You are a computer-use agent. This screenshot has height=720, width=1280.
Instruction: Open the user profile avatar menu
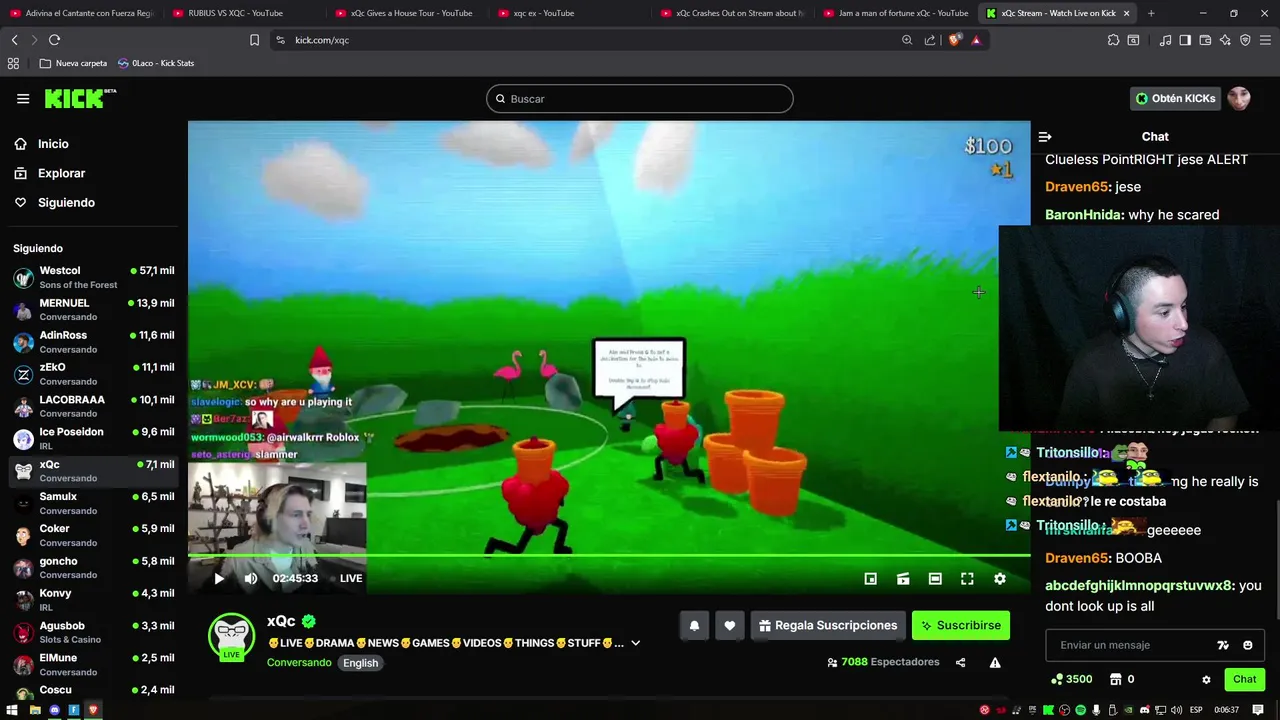pos(1239,98)
